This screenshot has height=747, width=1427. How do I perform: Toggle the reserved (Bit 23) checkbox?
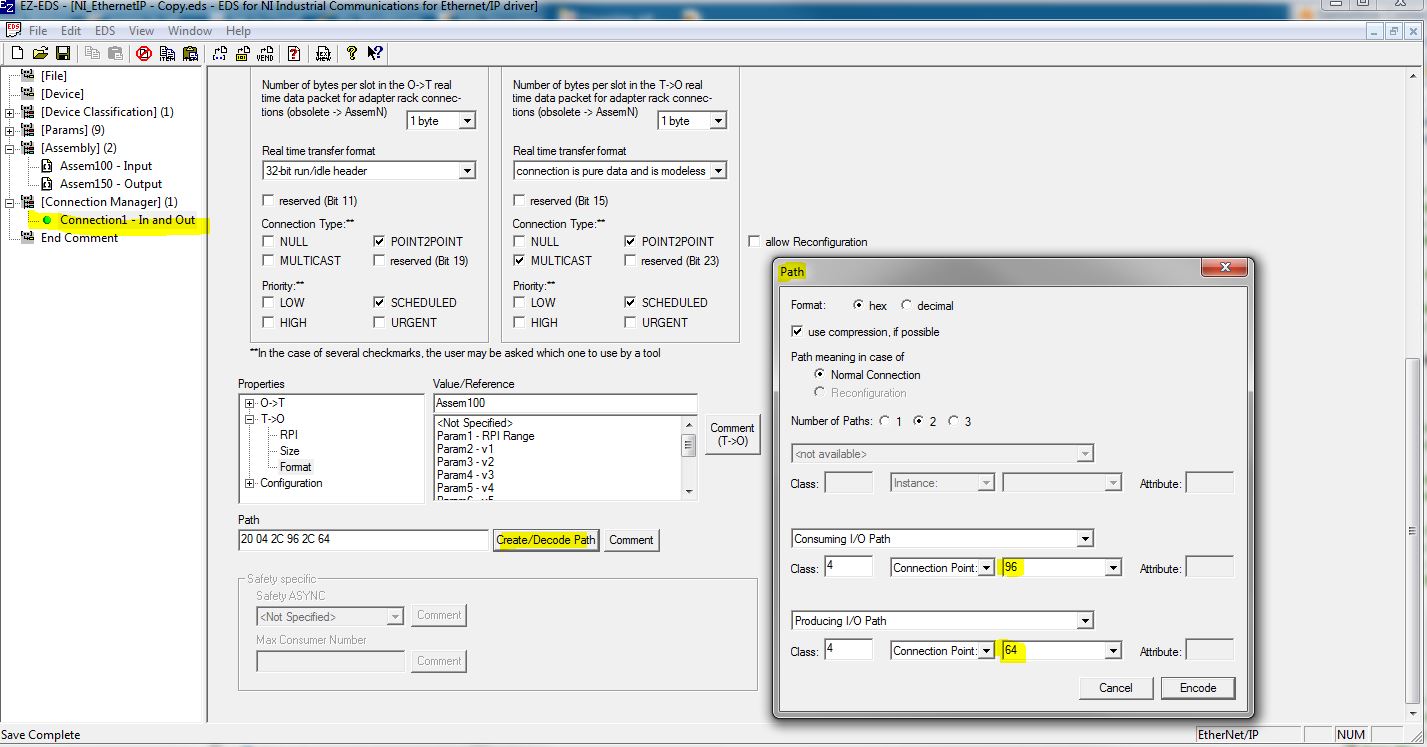[x=631, y=260]
